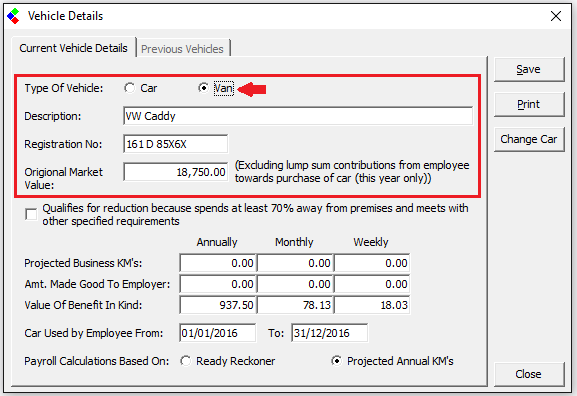
Task: Click weekly Benefit In Kind value 18.03
Action: (372, 305)
